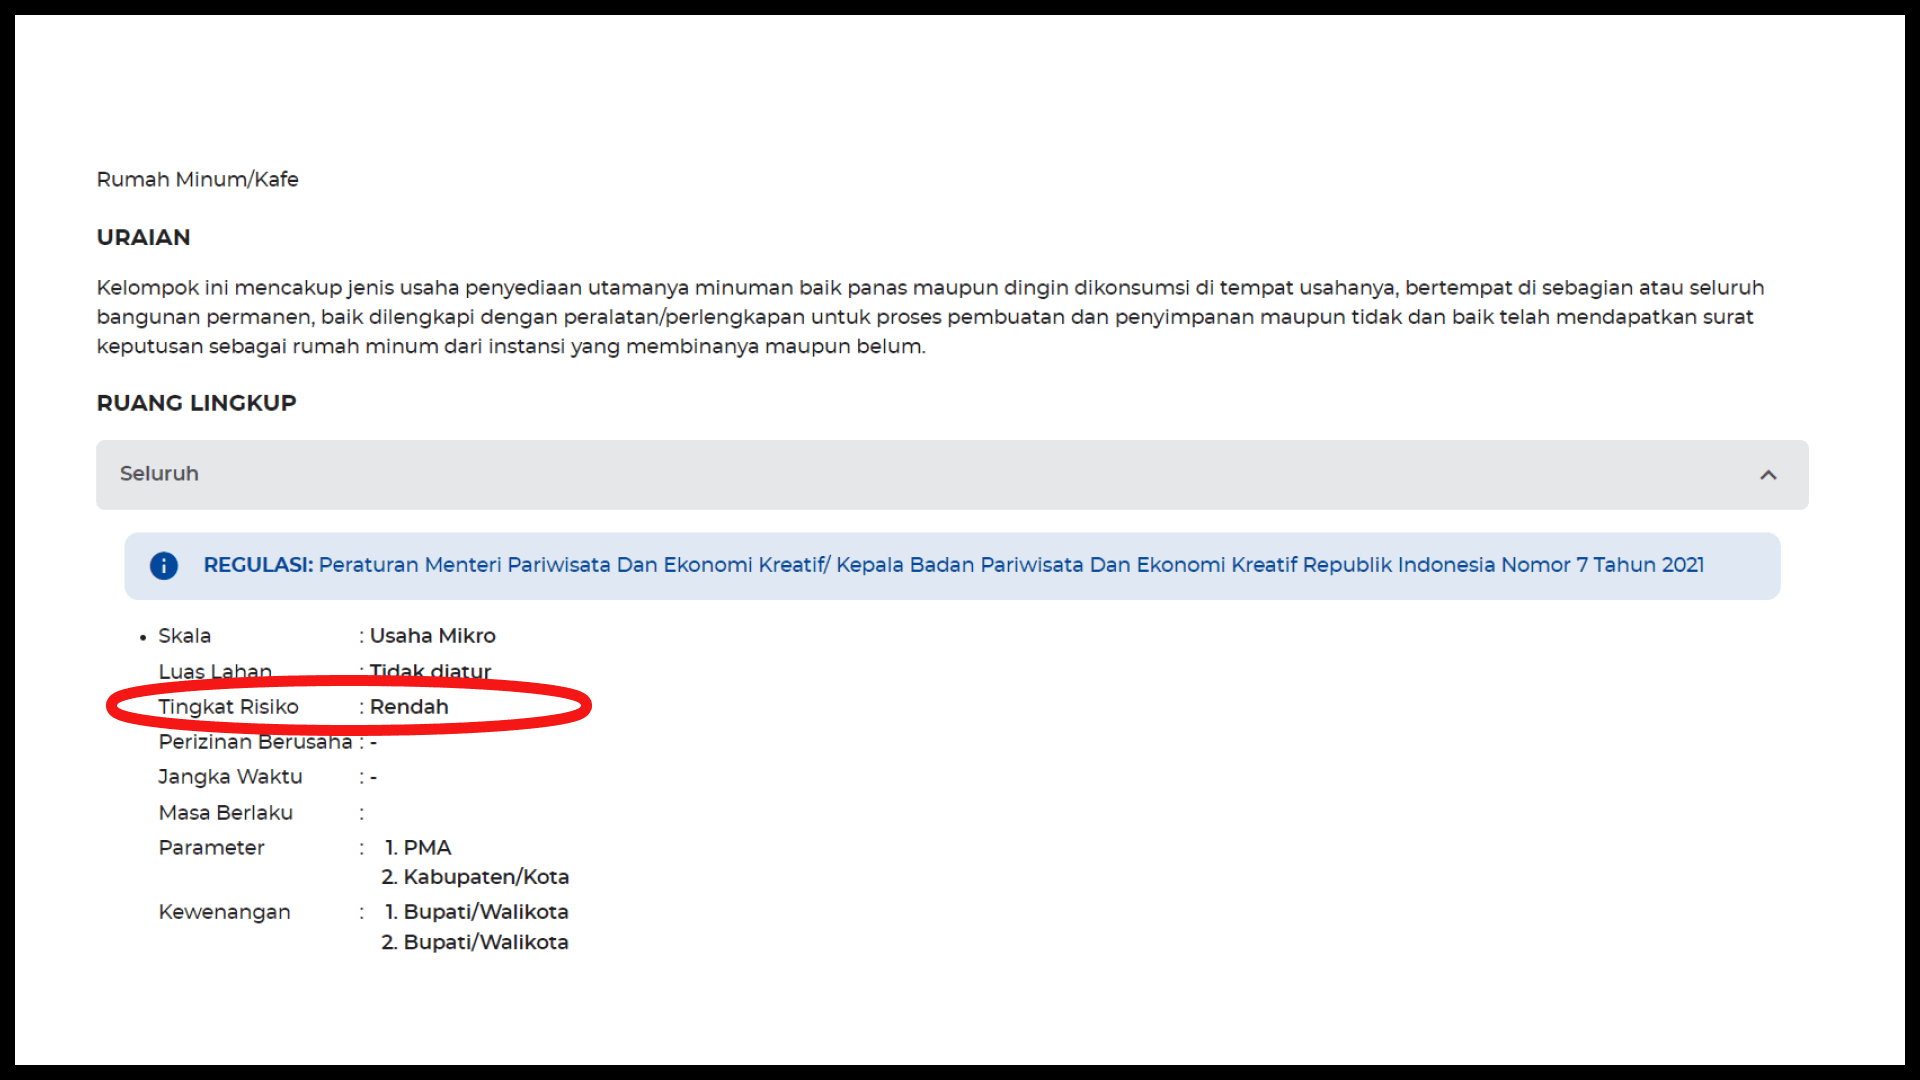Click the first Bupati/Walikota entry
Screen dimensions: 1920x1080
pos(485,912)
